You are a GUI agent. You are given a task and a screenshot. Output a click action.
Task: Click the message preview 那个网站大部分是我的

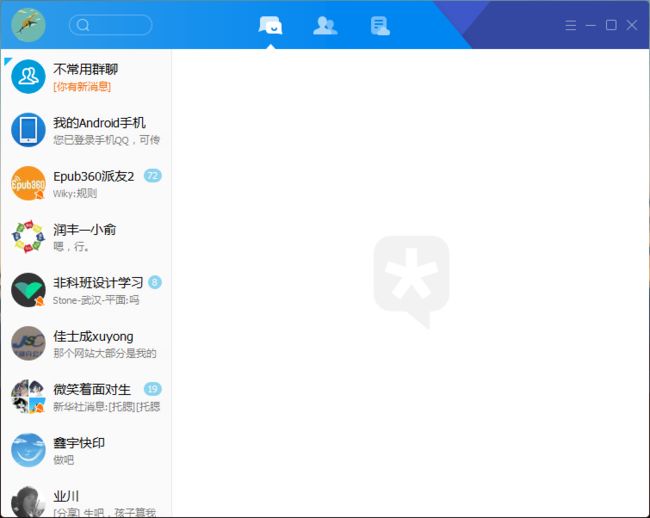(105, 353)
